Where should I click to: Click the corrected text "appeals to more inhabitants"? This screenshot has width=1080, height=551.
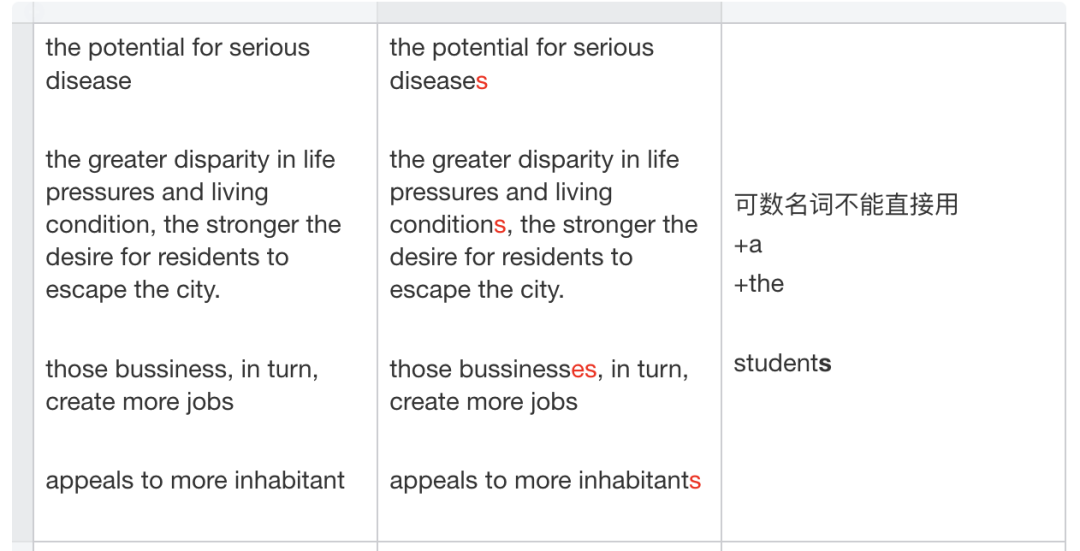click(545, 480)
